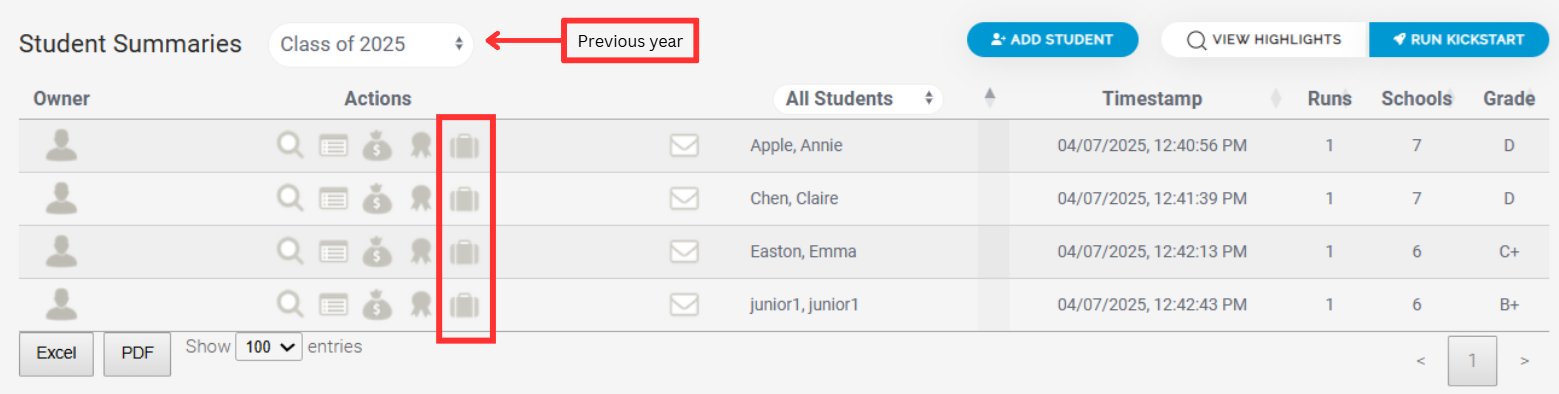
Task: Open the Show 100 entries selector
Action: [x=269, y=347]
